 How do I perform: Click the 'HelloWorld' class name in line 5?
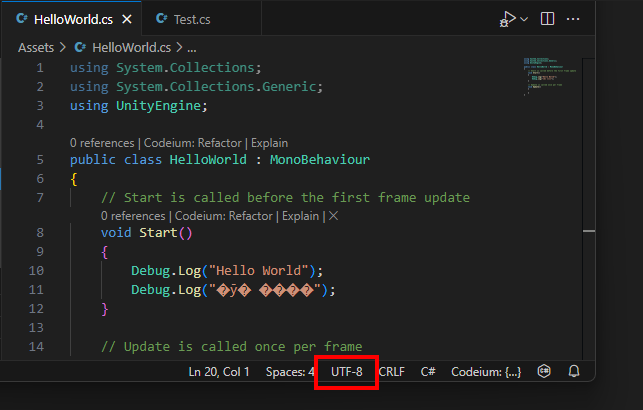[x=208, y=159]
